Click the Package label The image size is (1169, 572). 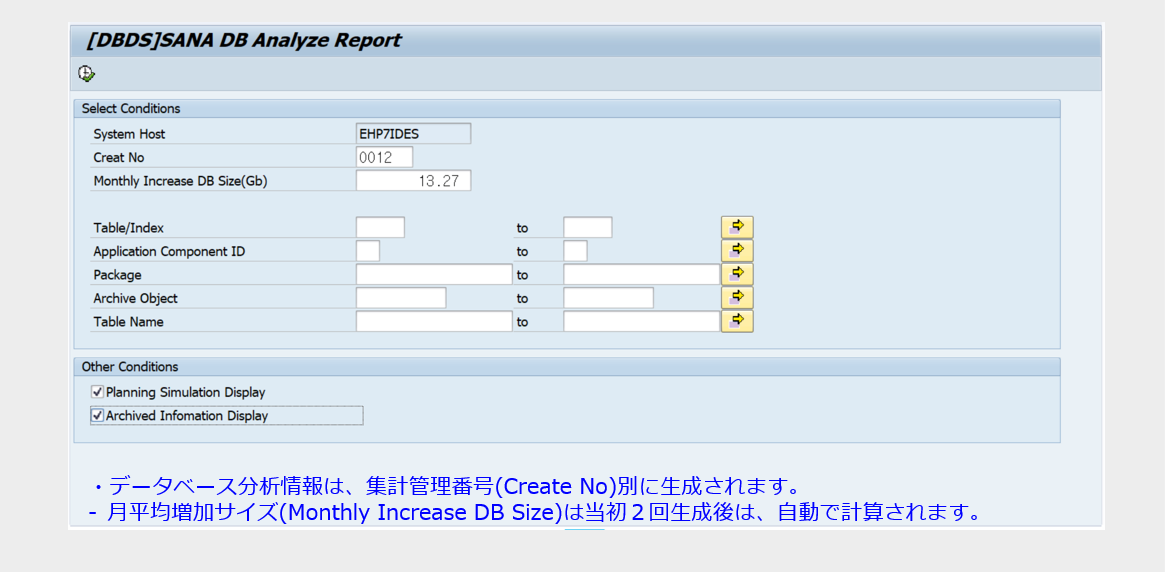click(117, 275)
